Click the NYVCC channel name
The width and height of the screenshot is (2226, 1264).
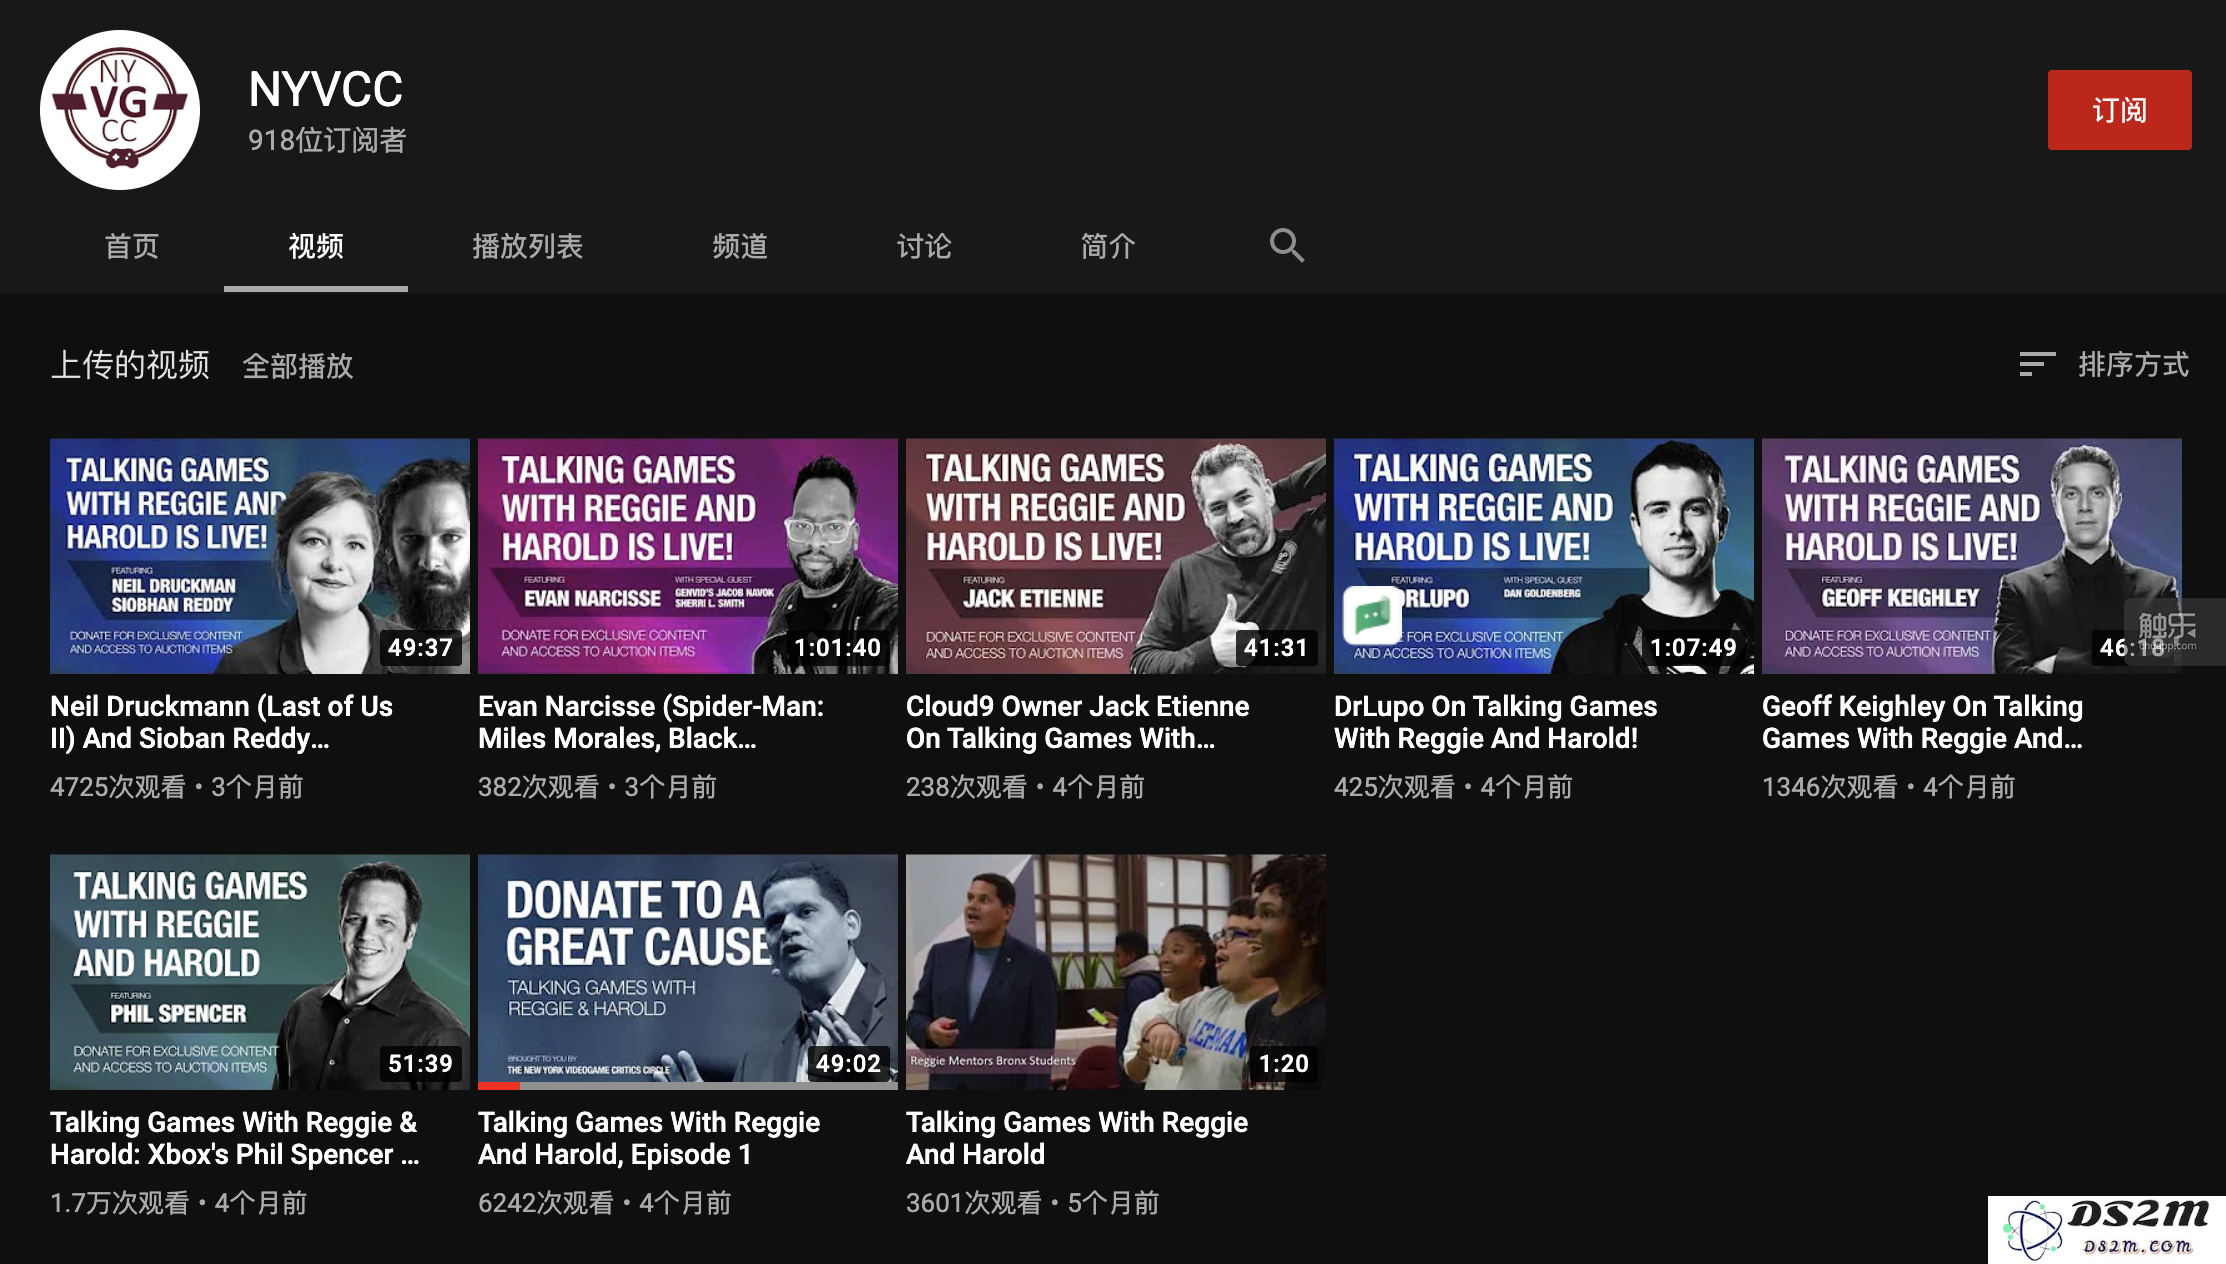(x=326, y=89)
